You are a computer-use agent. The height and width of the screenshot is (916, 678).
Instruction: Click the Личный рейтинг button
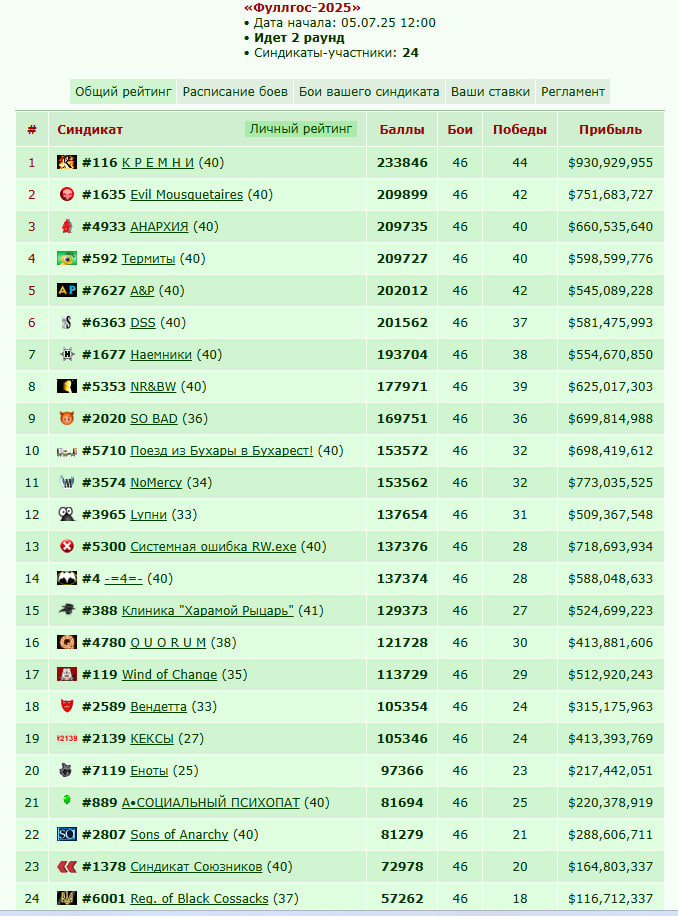point(300,129)
